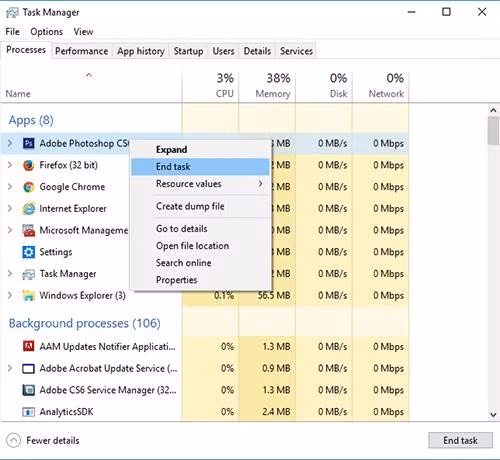Screen dimensions: 500x460
Task: Switch to the Startup tab
Action: click(x=188, y=51)
